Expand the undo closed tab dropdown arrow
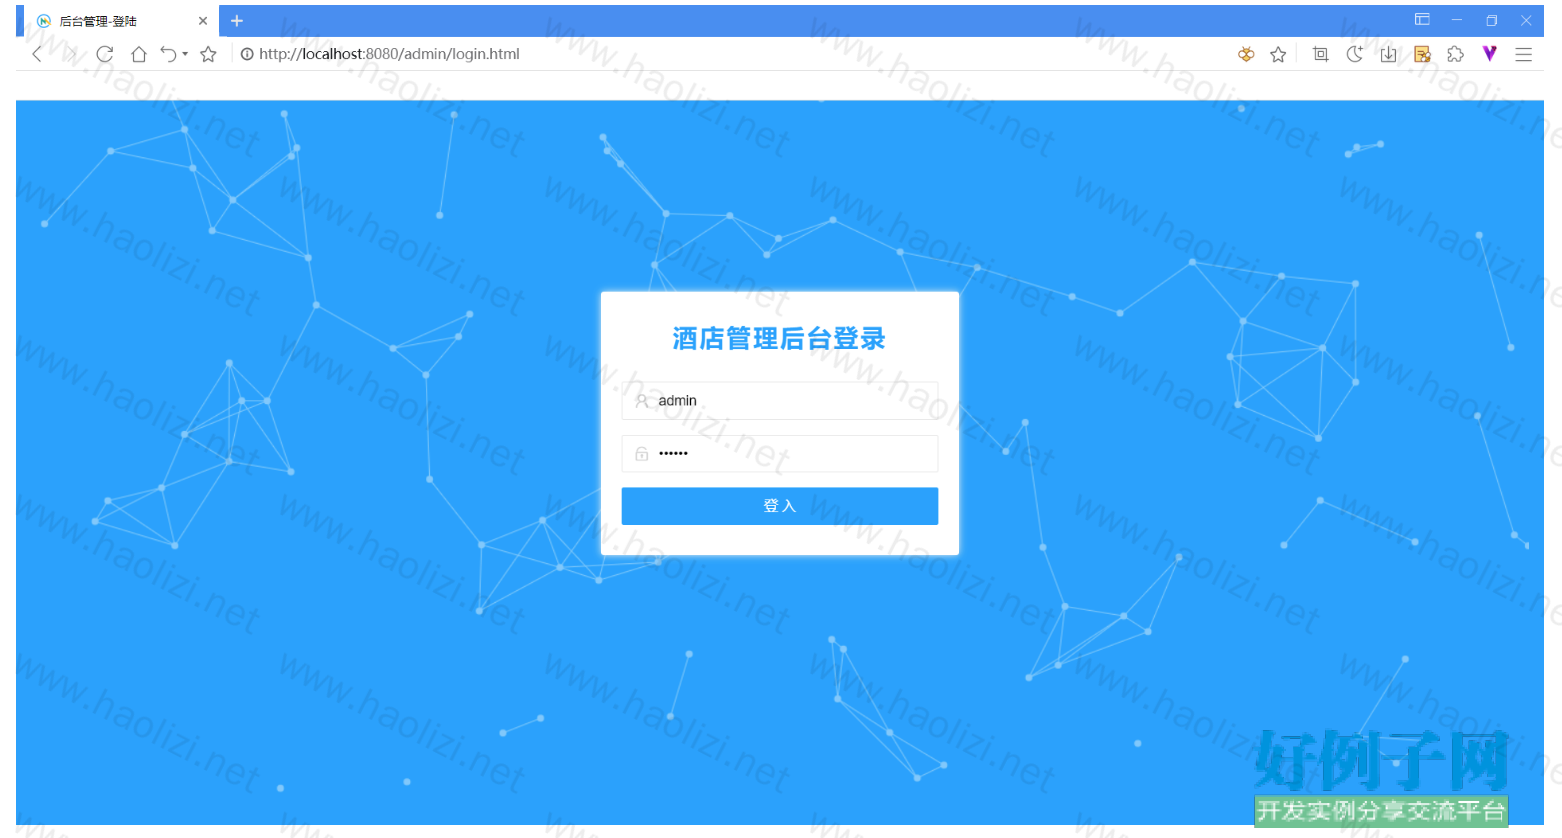This screenshot has height=838, width=1562. [185, 54]
